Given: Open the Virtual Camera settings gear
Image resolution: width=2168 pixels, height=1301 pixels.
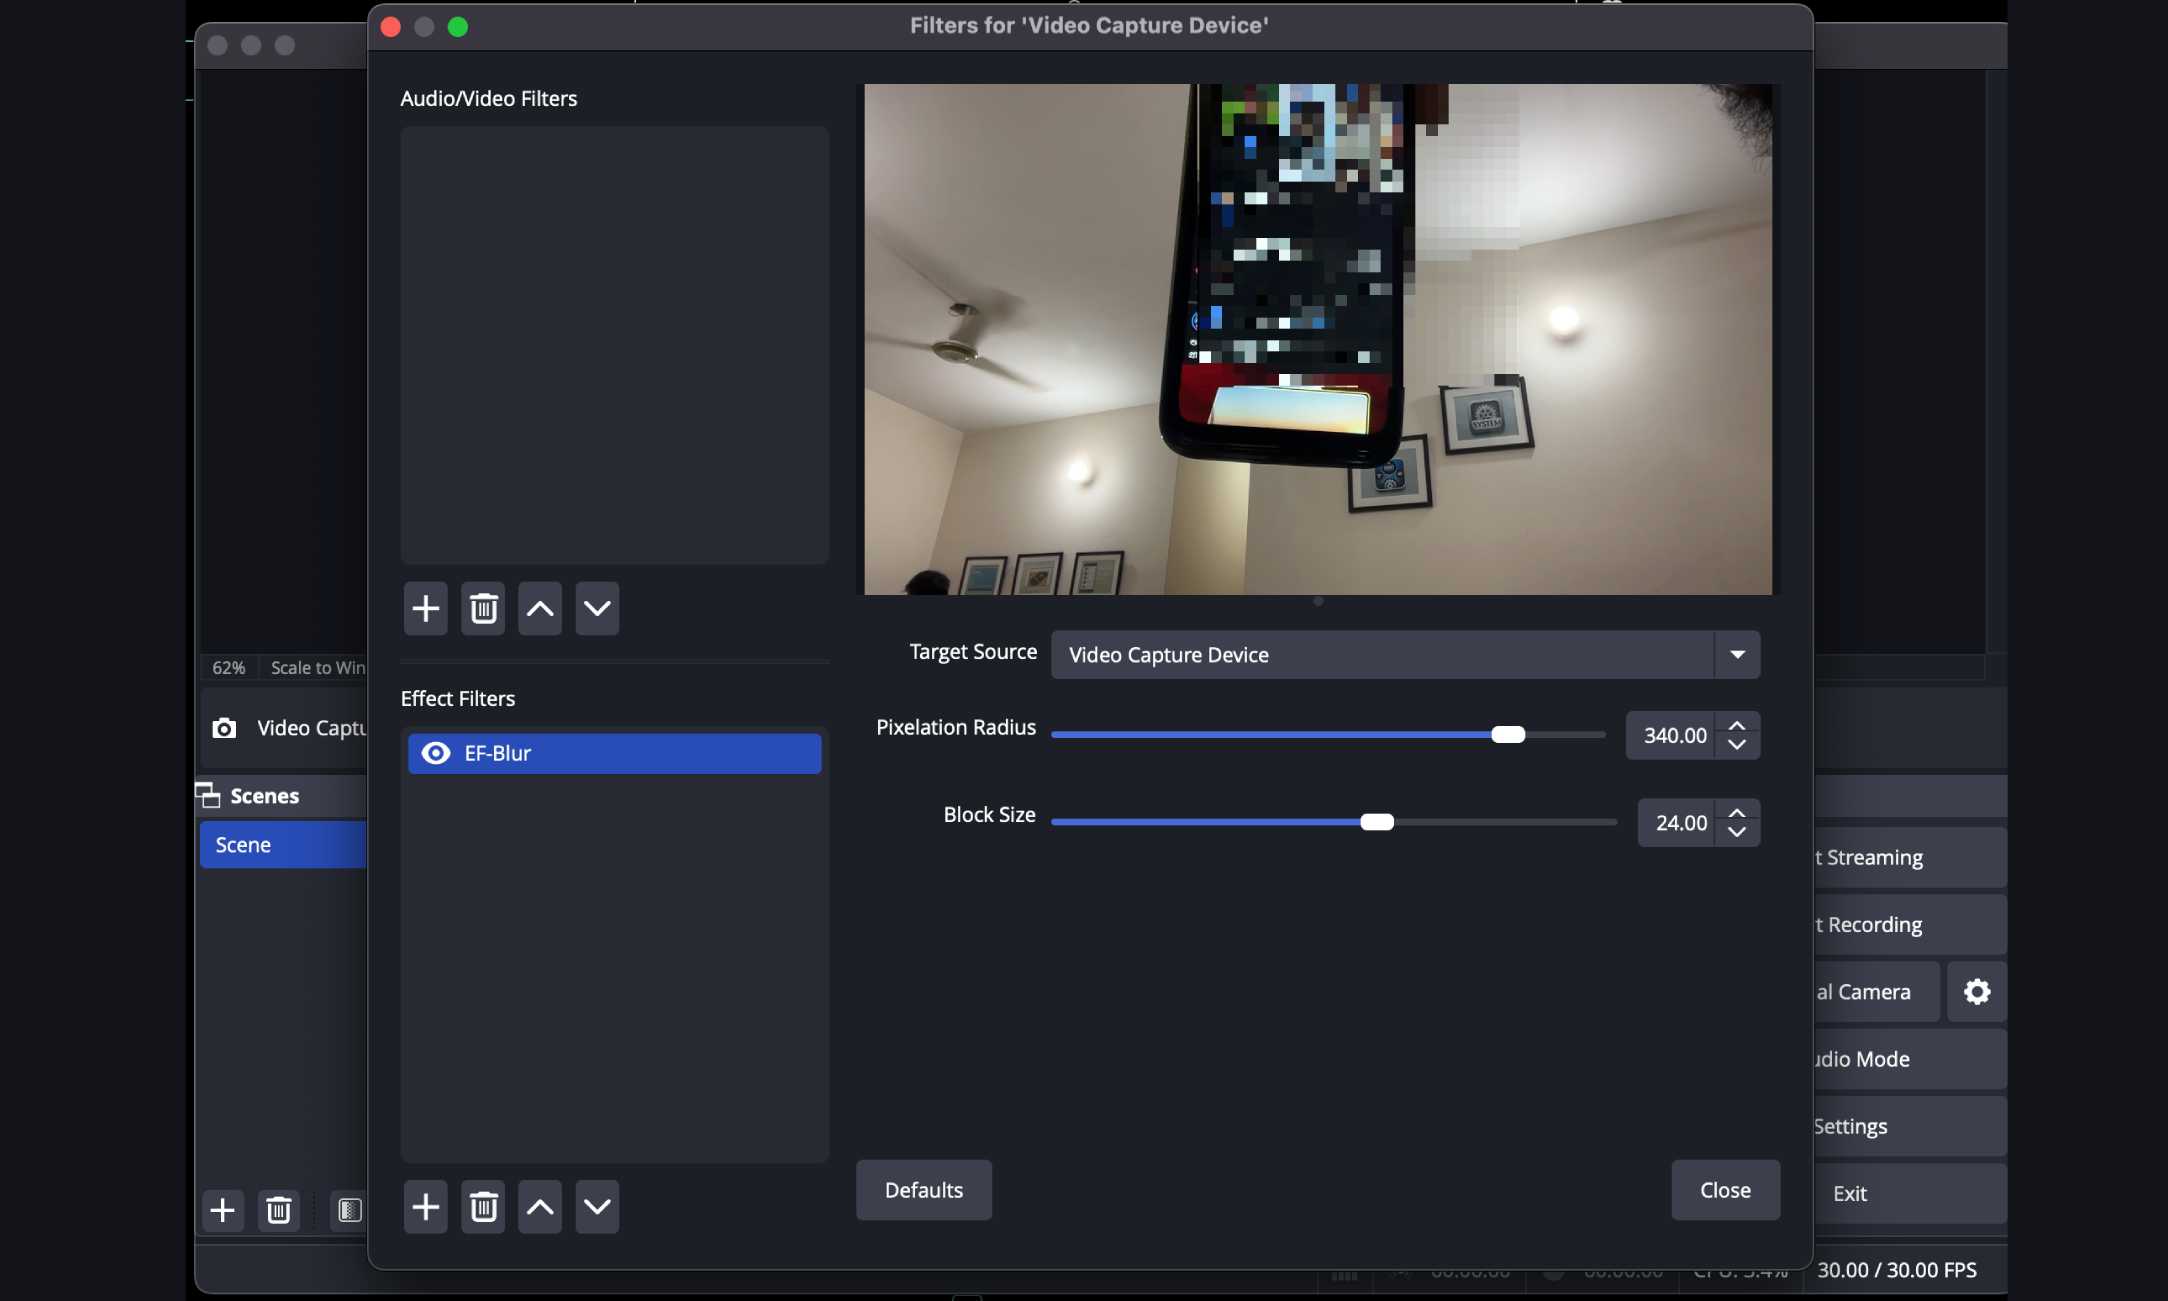Looking at the screenshot, I should 1977,991.
